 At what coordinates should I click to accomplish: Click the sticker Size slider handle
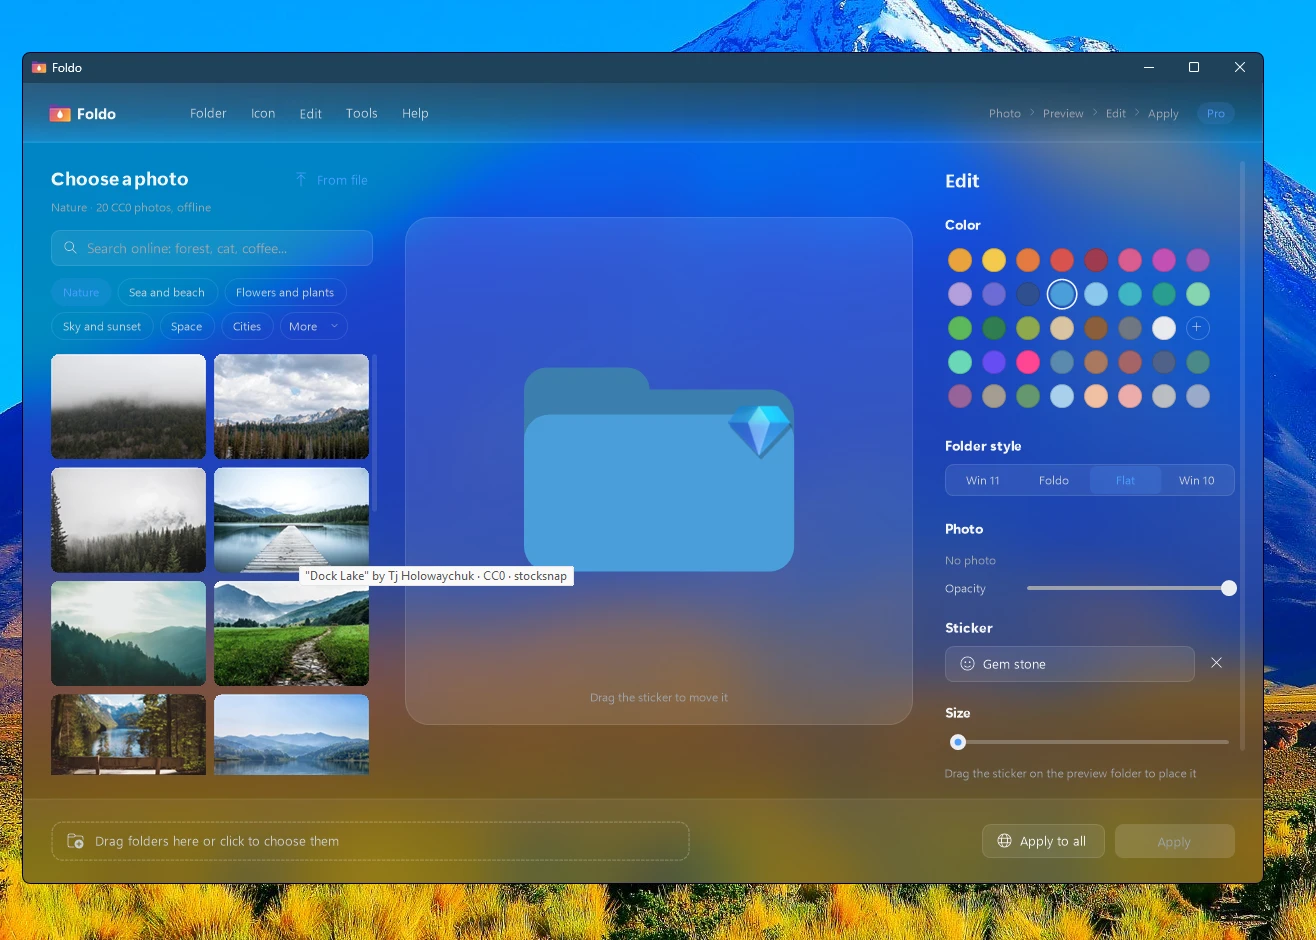click(x=958, y=742)
